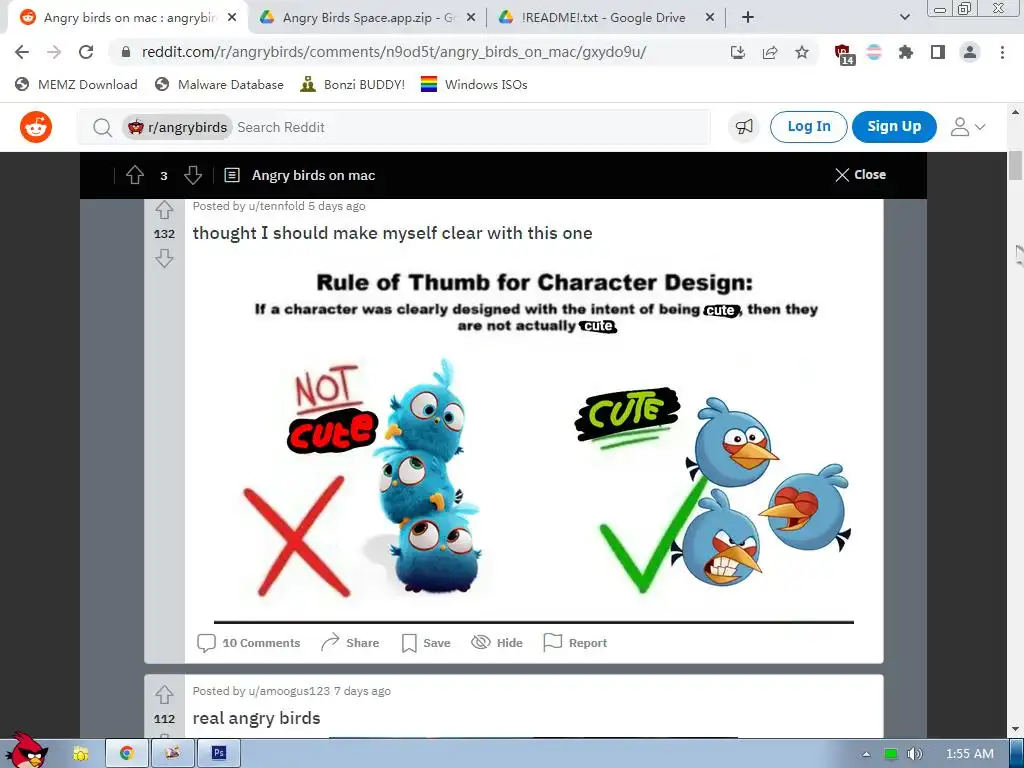Open the search tabs chevron dropdown

tap(904, 18)
